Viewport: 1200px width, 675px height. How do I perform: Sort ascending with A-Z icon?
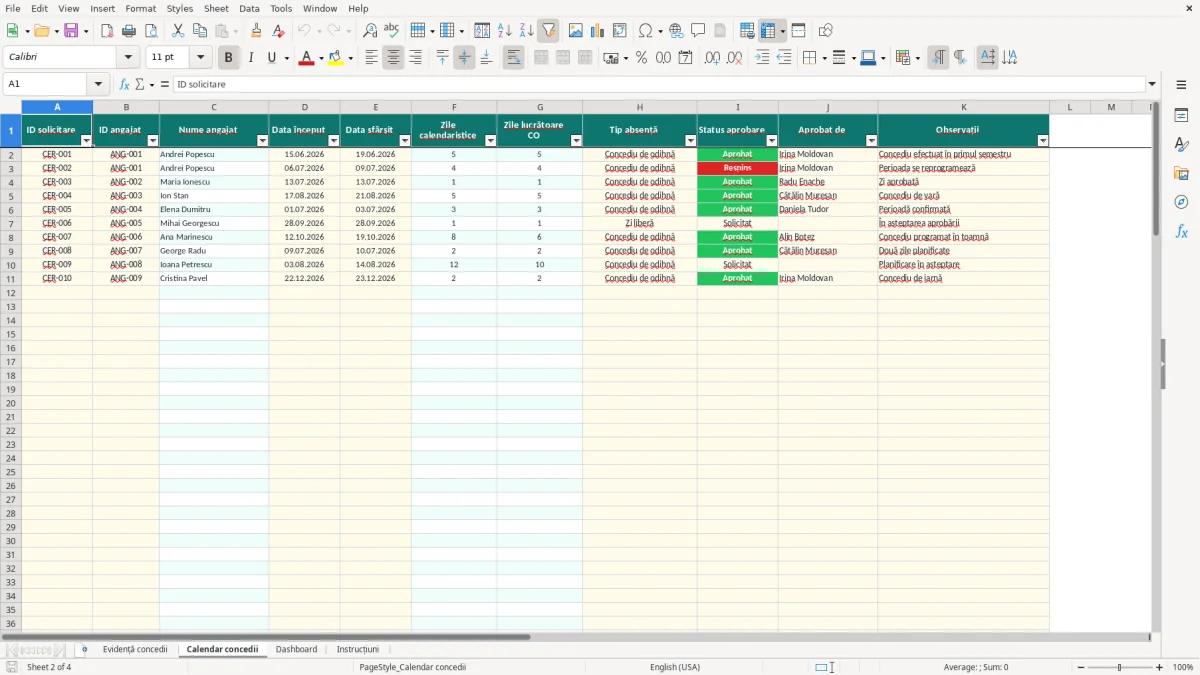point(504,31)
